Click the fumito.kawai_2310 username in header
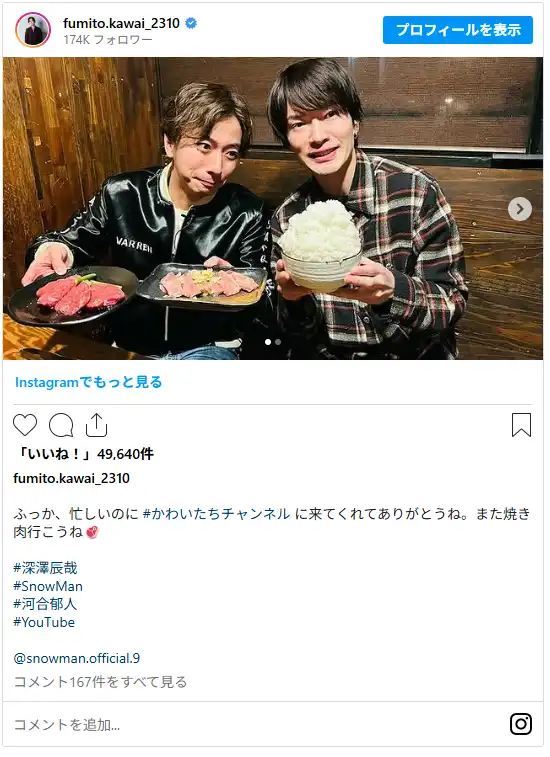Screen dimensions: 550x757 click(x=121, y=23)
